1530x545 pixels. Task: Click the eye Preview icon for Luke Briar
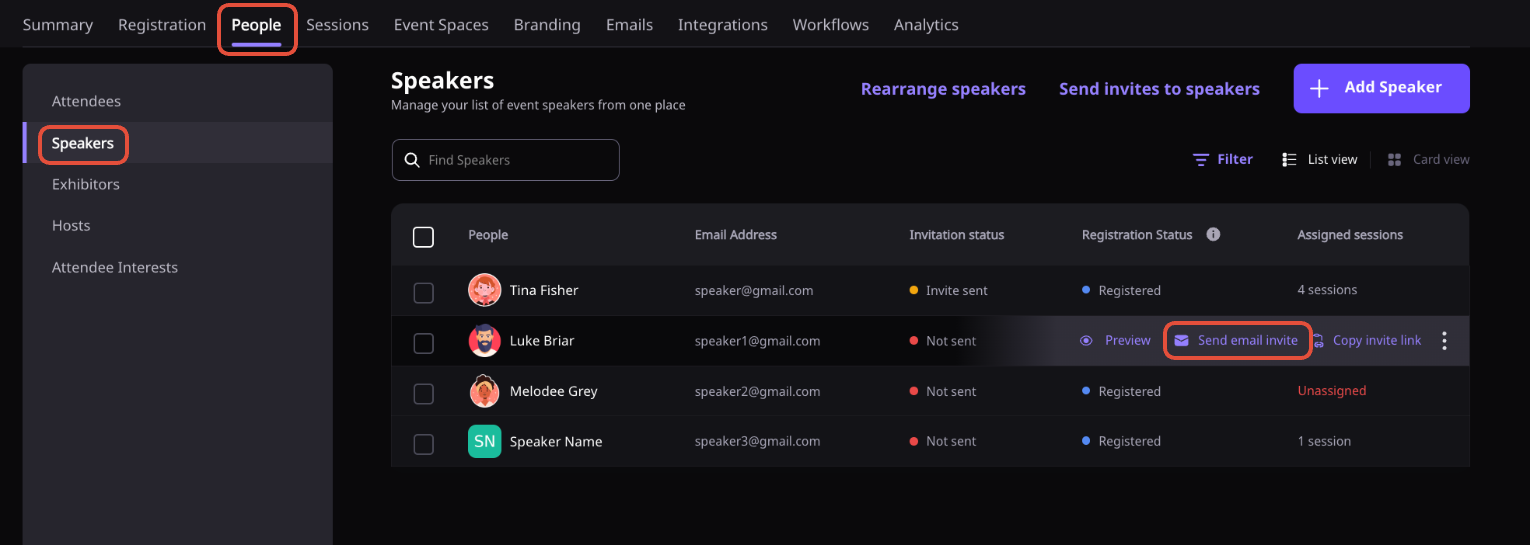1086,341
